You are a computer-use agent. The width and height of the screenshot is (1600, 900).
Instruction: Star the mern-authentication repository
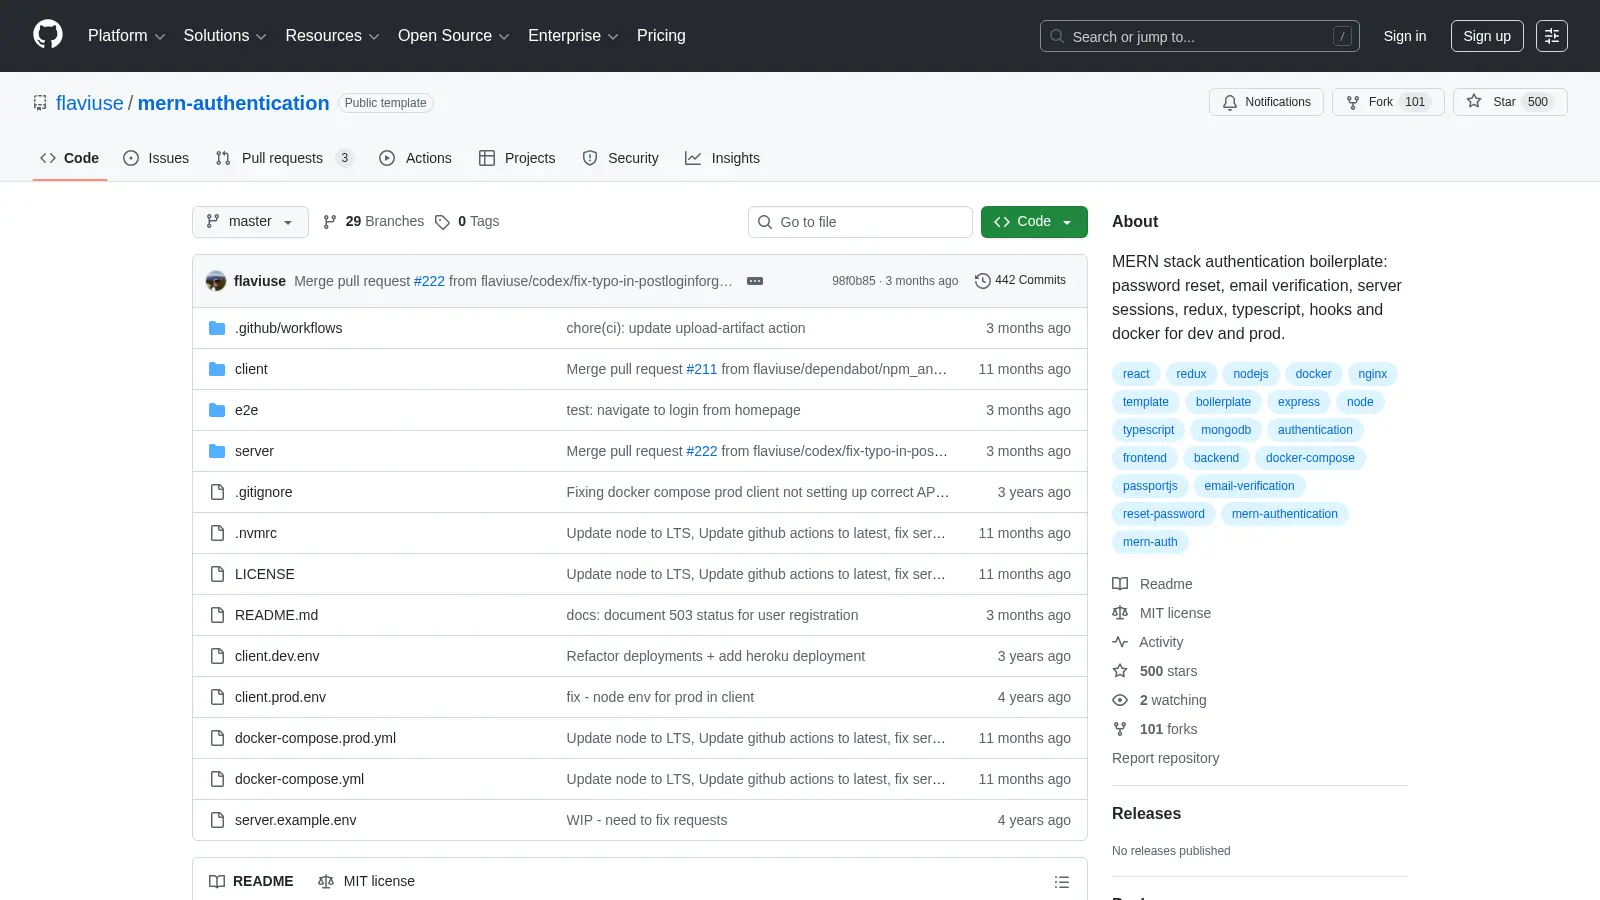tap(1510, 102)
